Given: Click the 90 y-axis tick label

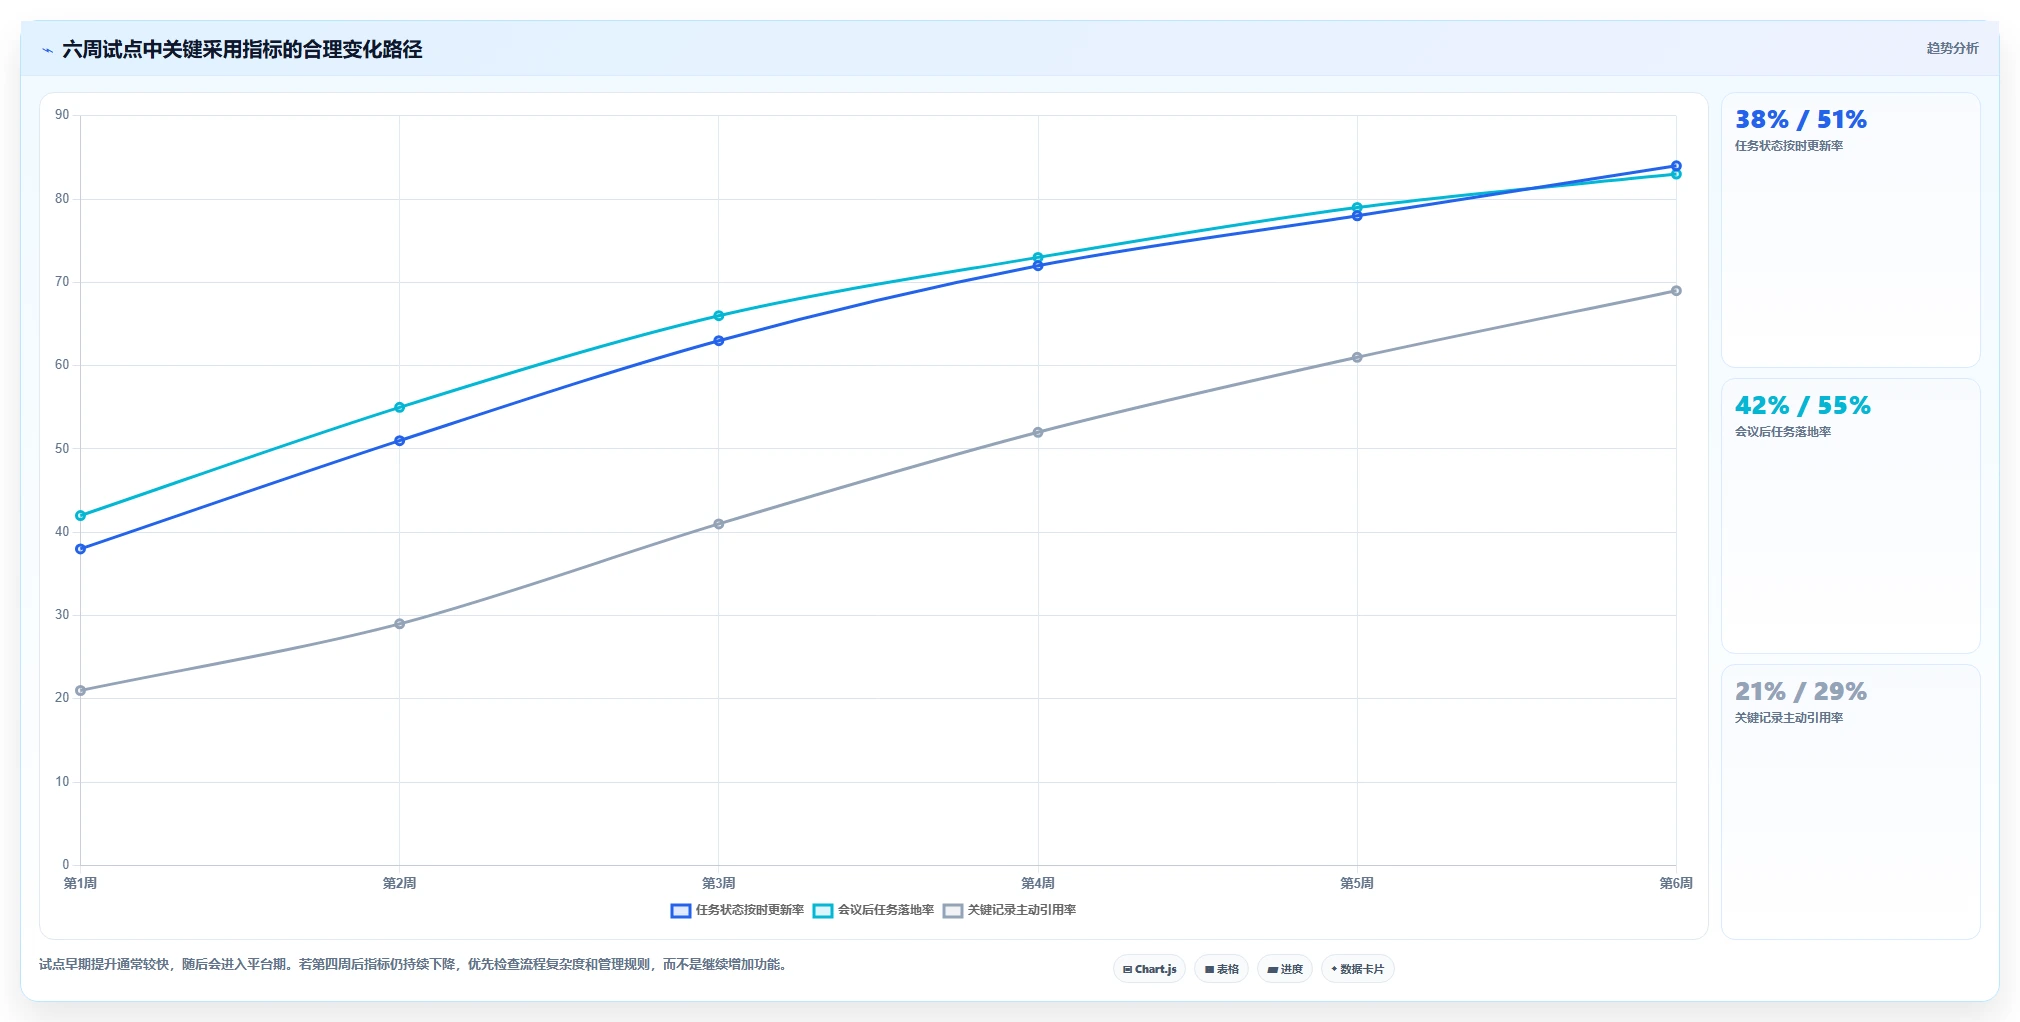Looking at the screenshot, I should pos(62,115).
